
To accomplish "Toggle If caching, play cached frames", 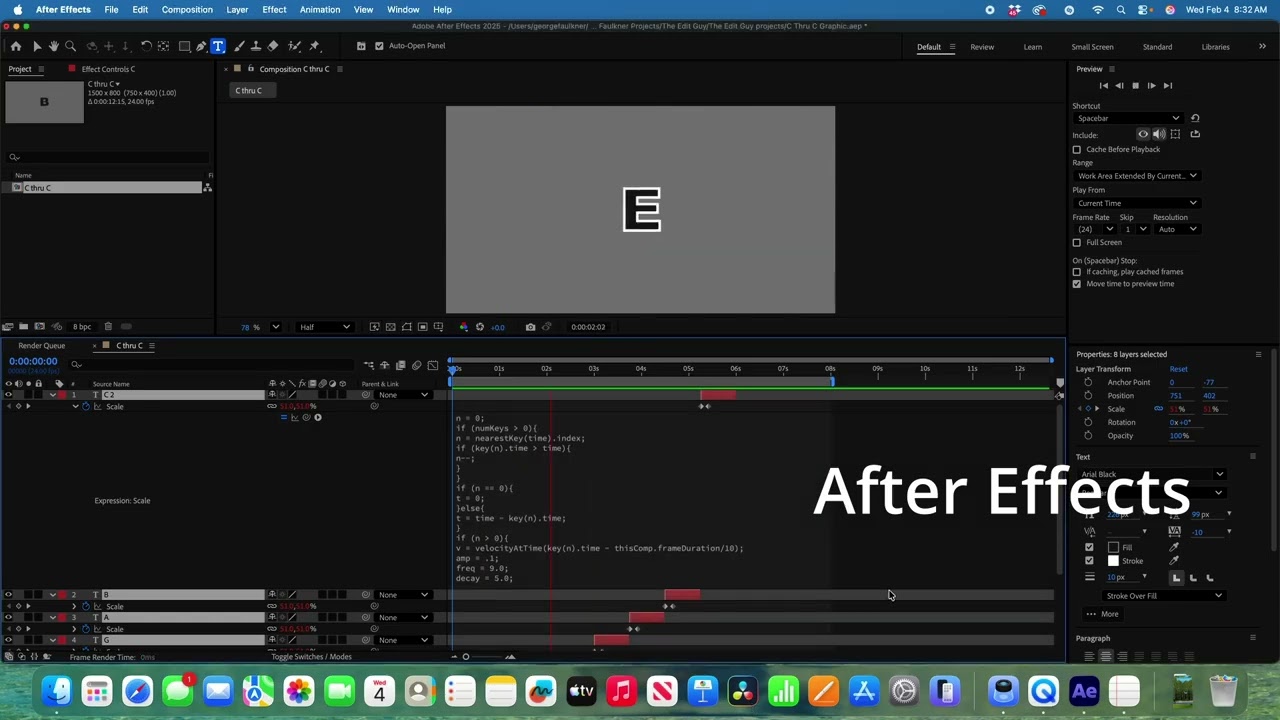I will [x=1077, y=272].
